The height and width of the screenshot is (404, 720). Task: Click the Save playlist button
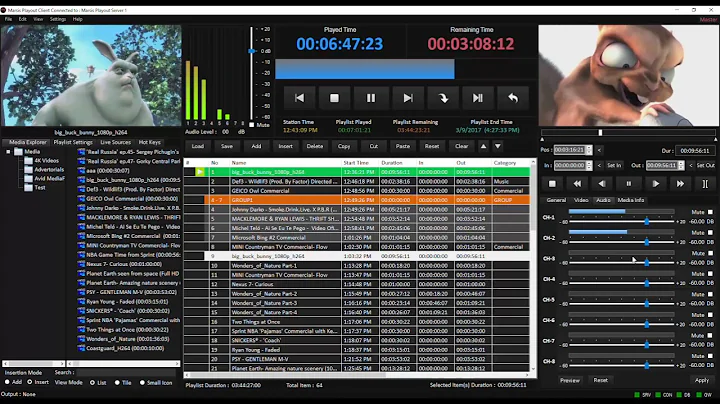click(x=227, y=146)
